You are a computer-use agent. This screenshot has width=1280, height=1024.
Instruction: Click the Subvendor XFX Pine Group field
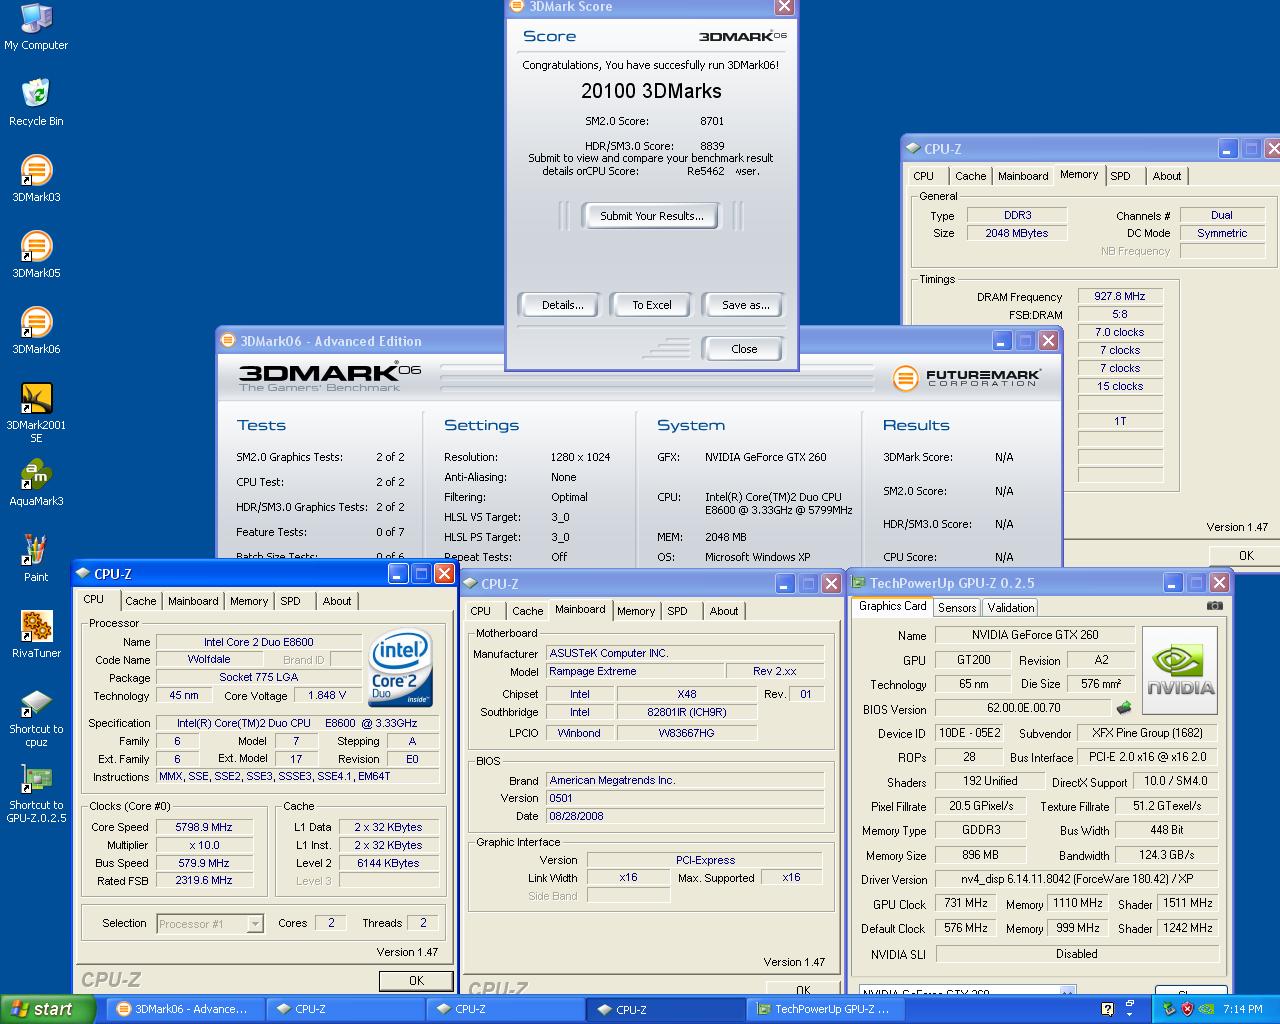1149,733
